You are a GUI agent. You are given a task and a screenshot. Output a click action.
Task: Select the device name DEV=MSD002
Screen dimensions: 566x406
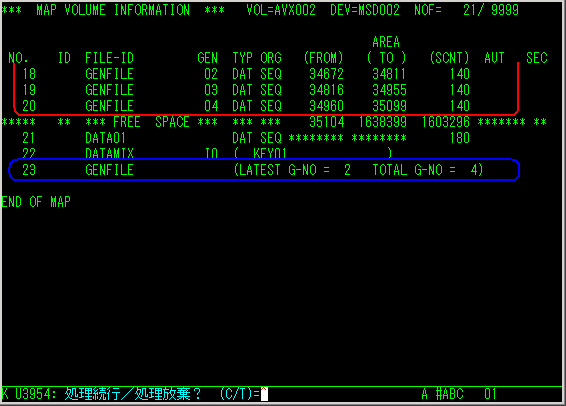365,10
